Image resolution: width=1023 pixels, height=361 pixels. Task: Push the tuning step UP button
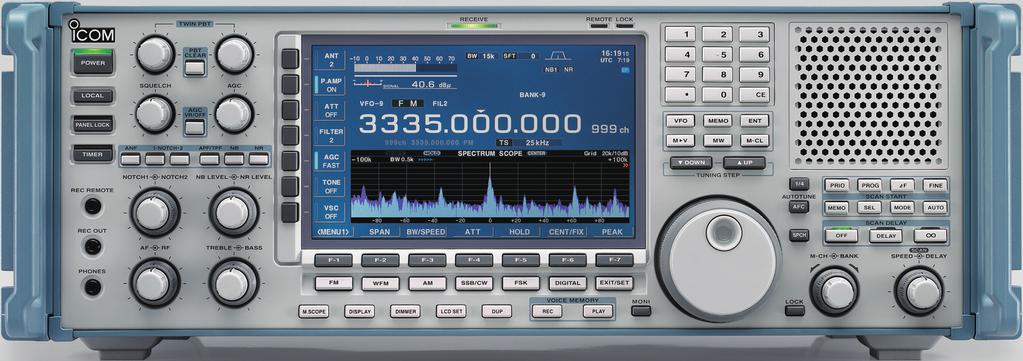coord(744,163)
